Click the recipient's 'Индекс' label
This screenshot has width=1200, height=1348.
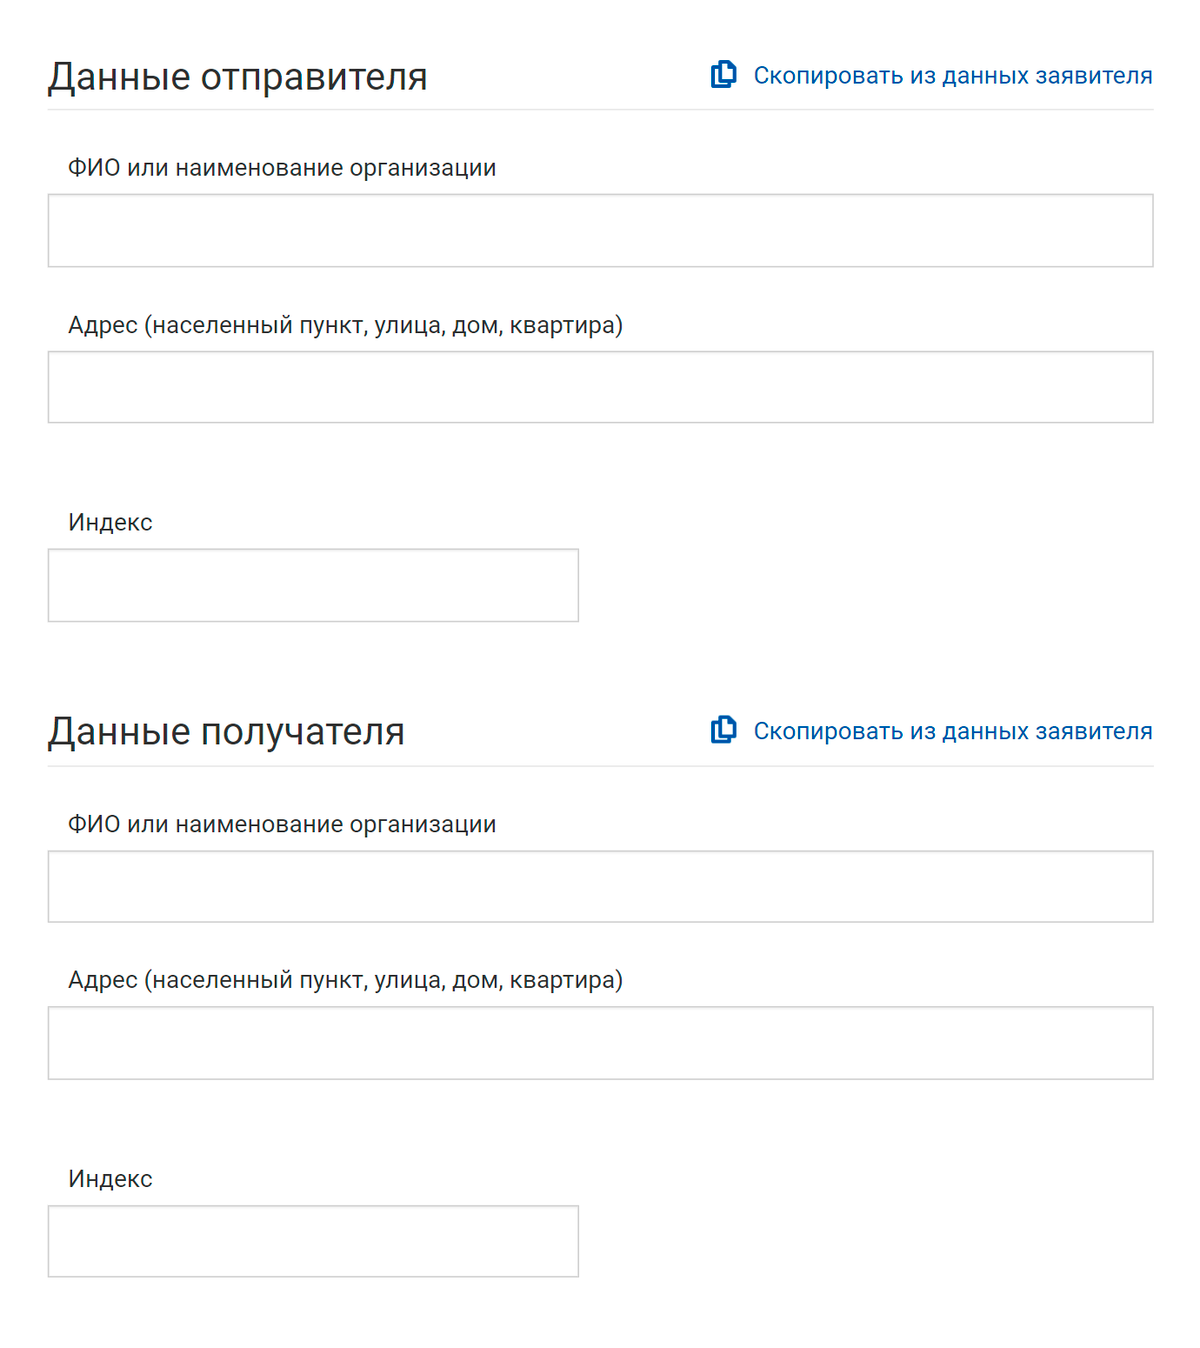(x=110, y=1179)
